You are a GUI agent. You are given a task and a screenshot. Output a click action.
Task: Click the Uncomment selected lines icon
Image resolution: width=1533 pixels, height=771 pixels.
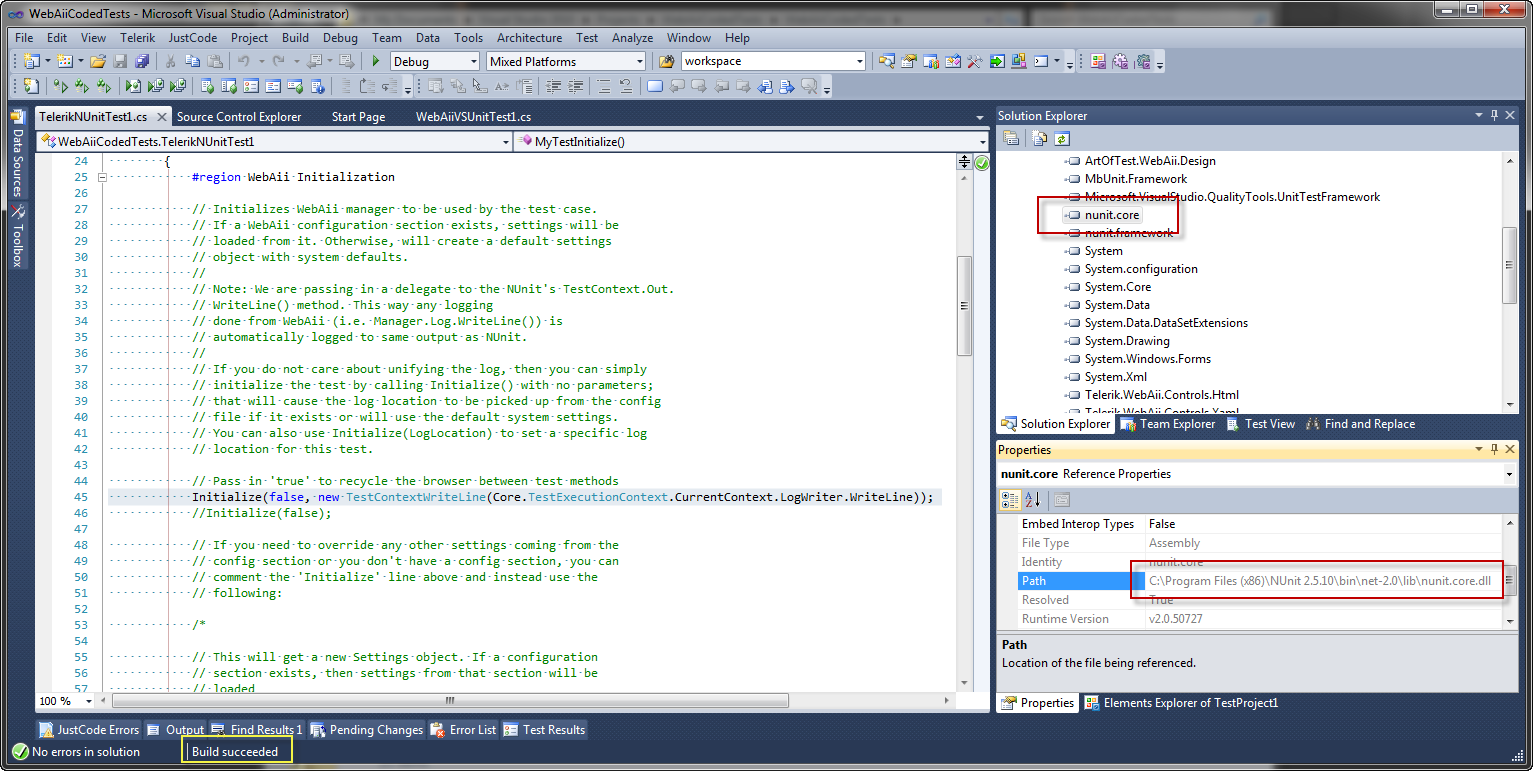[x=625, y=86]
